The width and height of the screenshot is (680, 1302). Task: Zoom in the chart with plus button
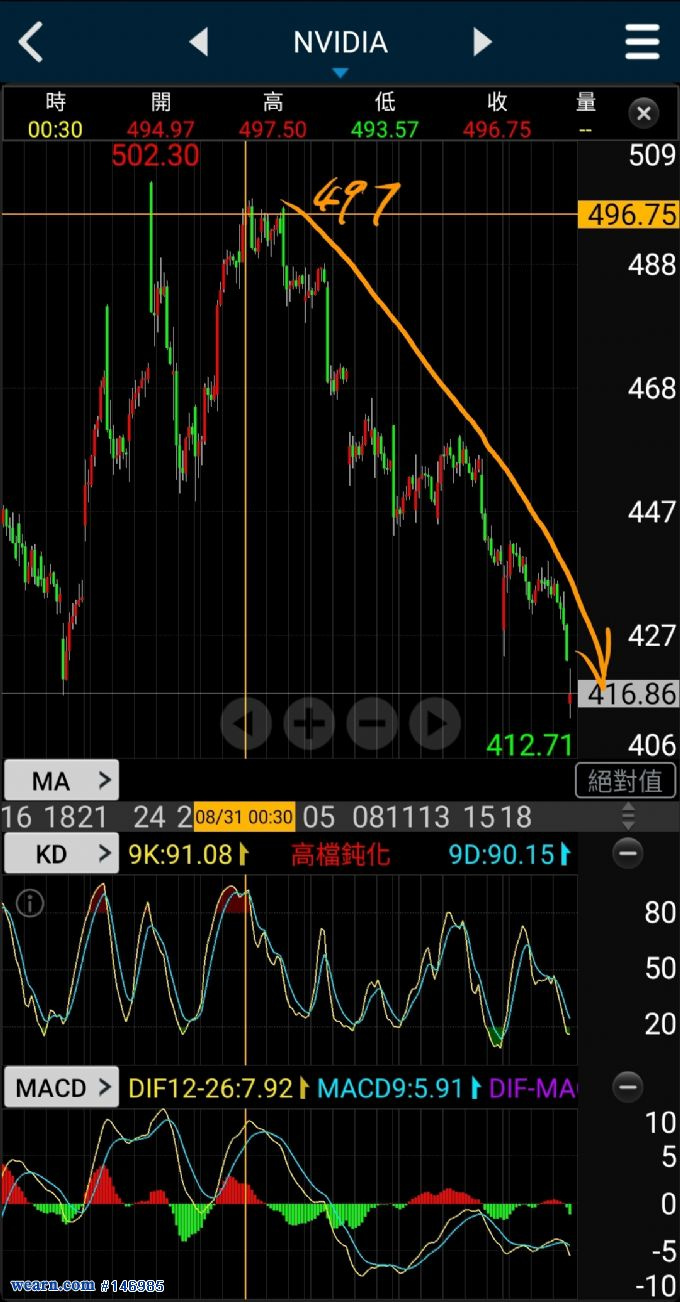point(309,722)
